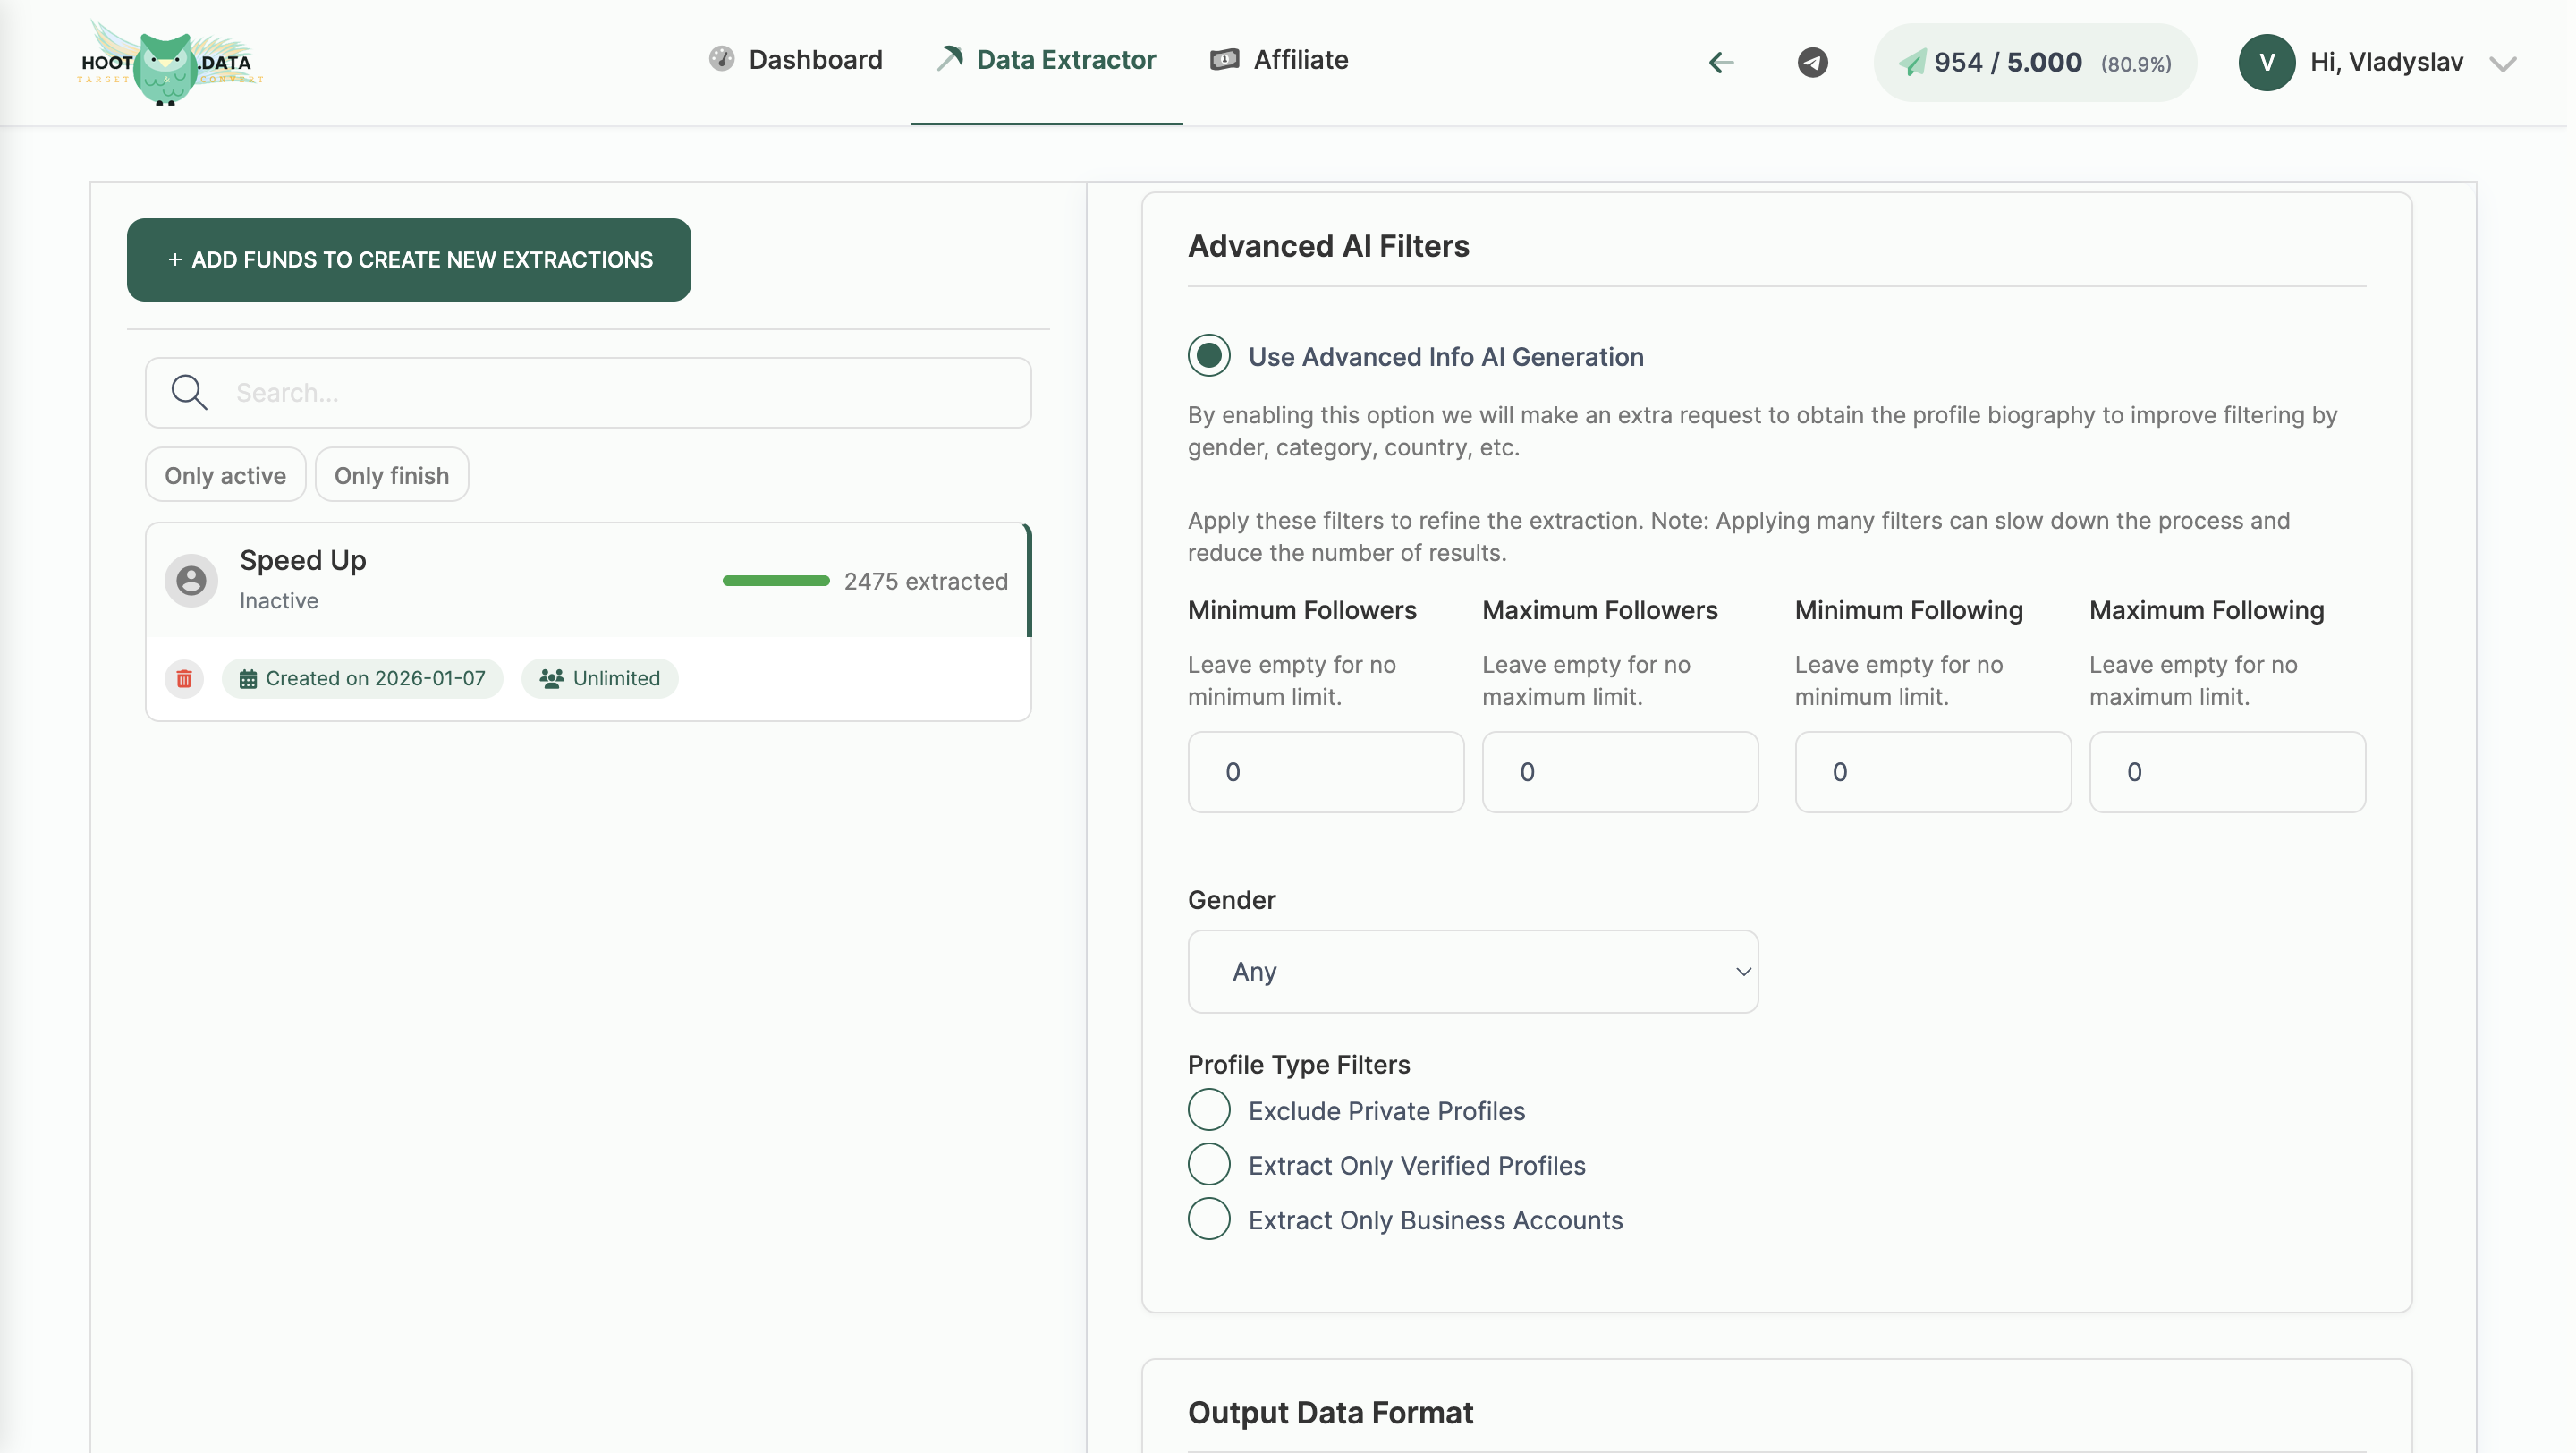Enable Exclude Private Profiles
2576x1453 pixels.
pos(1208,1110)
